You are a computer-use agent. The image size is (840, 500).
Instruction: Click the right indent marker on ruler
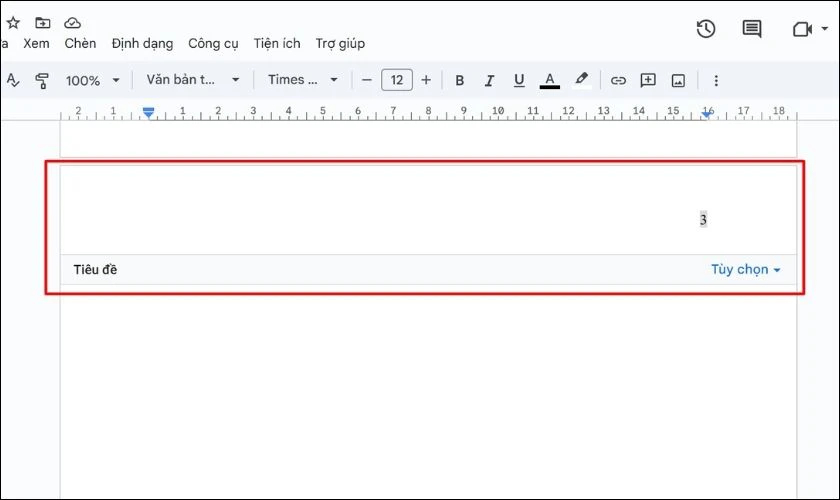click(708, 113)
